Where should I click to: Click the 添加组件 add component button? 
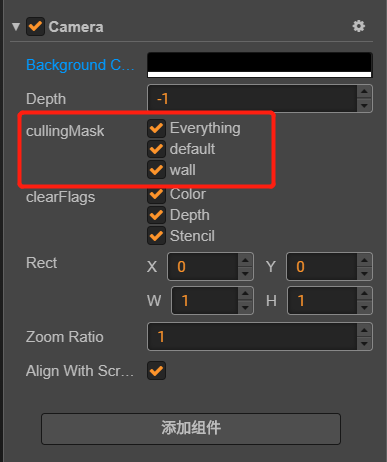191,429
